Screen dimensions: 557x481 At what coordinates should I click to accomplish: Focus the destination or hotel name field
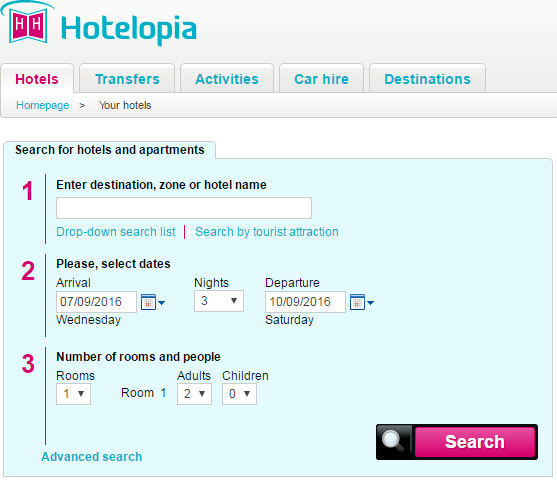(184, 208)
